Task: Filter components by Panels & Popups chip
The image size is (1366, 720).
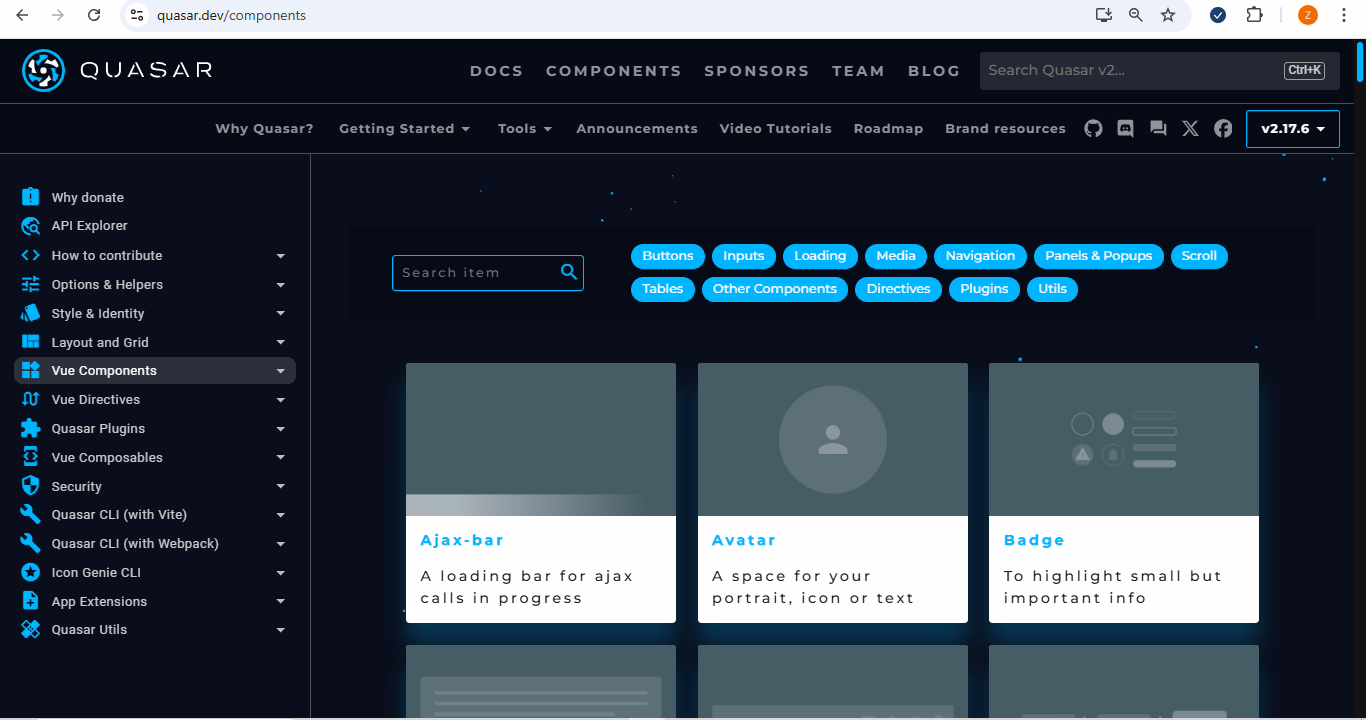Action: [1099, 256]
